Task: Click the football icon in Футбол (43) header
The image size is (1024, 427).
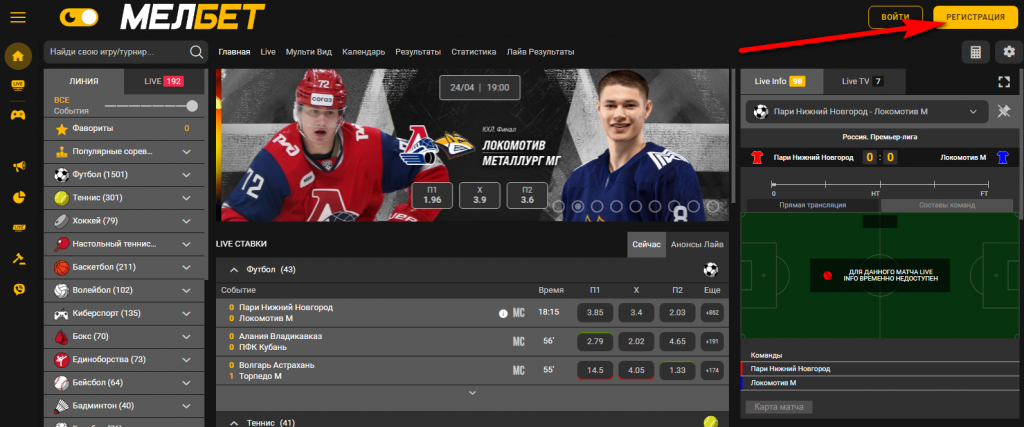Action: pyautogui.click(x=711, y=269)
